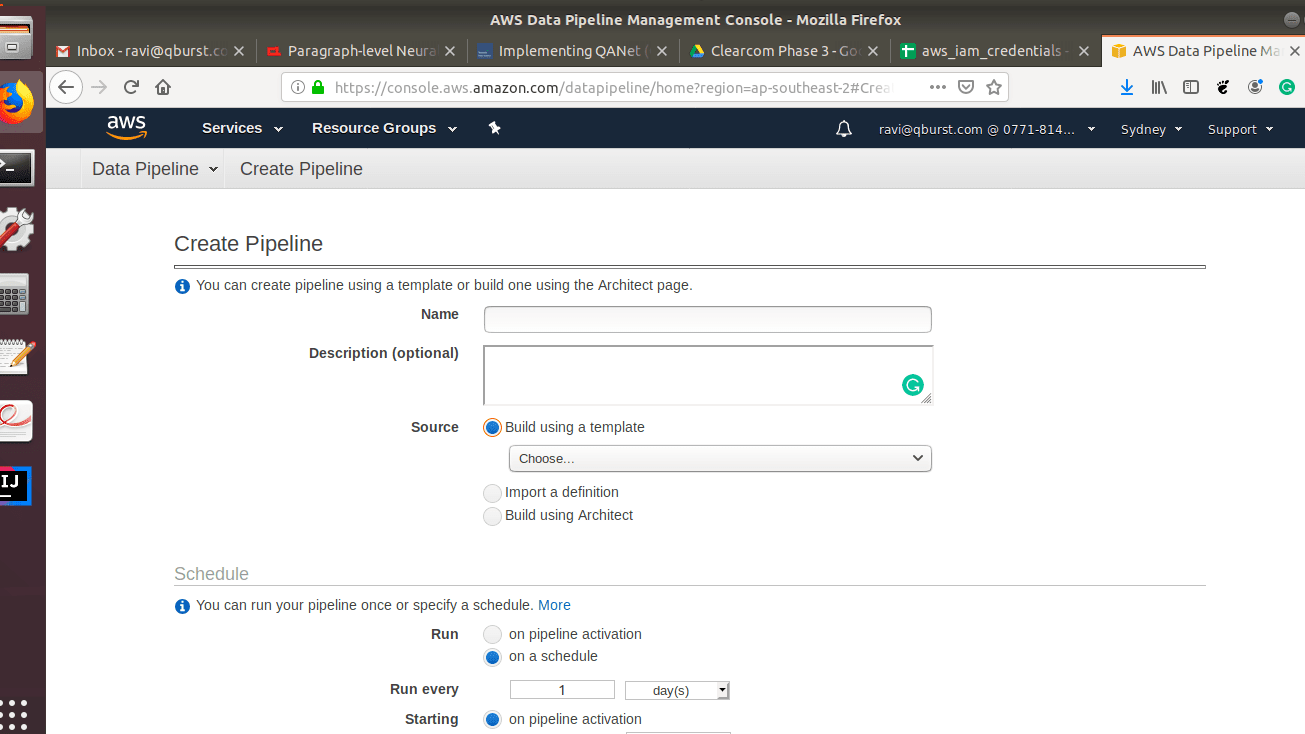This screenshot has width=1305, height=734.
Task: Choose Run on pipeline activation option
Action: click(493, 634)
